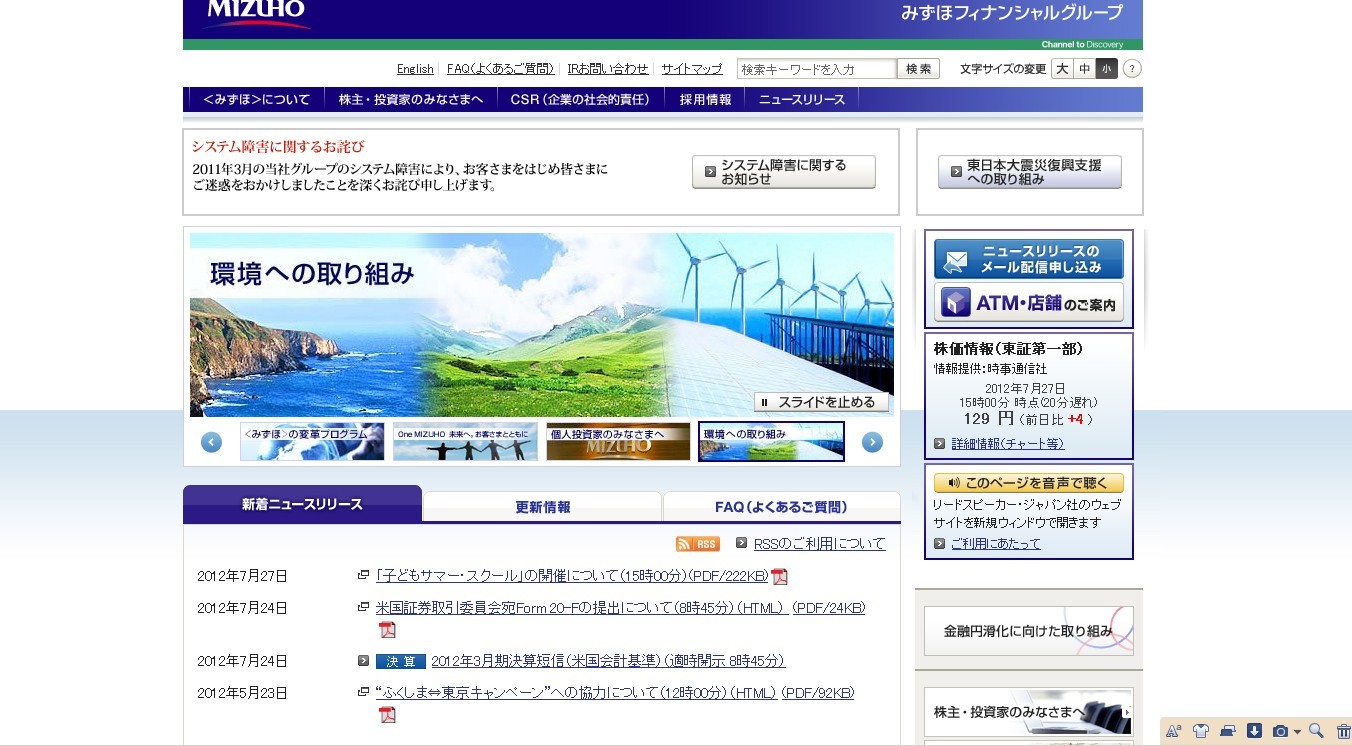Viewport: 1352px width, 746px height.
Task: Click 株主・投資家のみなさまへ sidebar banner
Action: (1029, 712)
